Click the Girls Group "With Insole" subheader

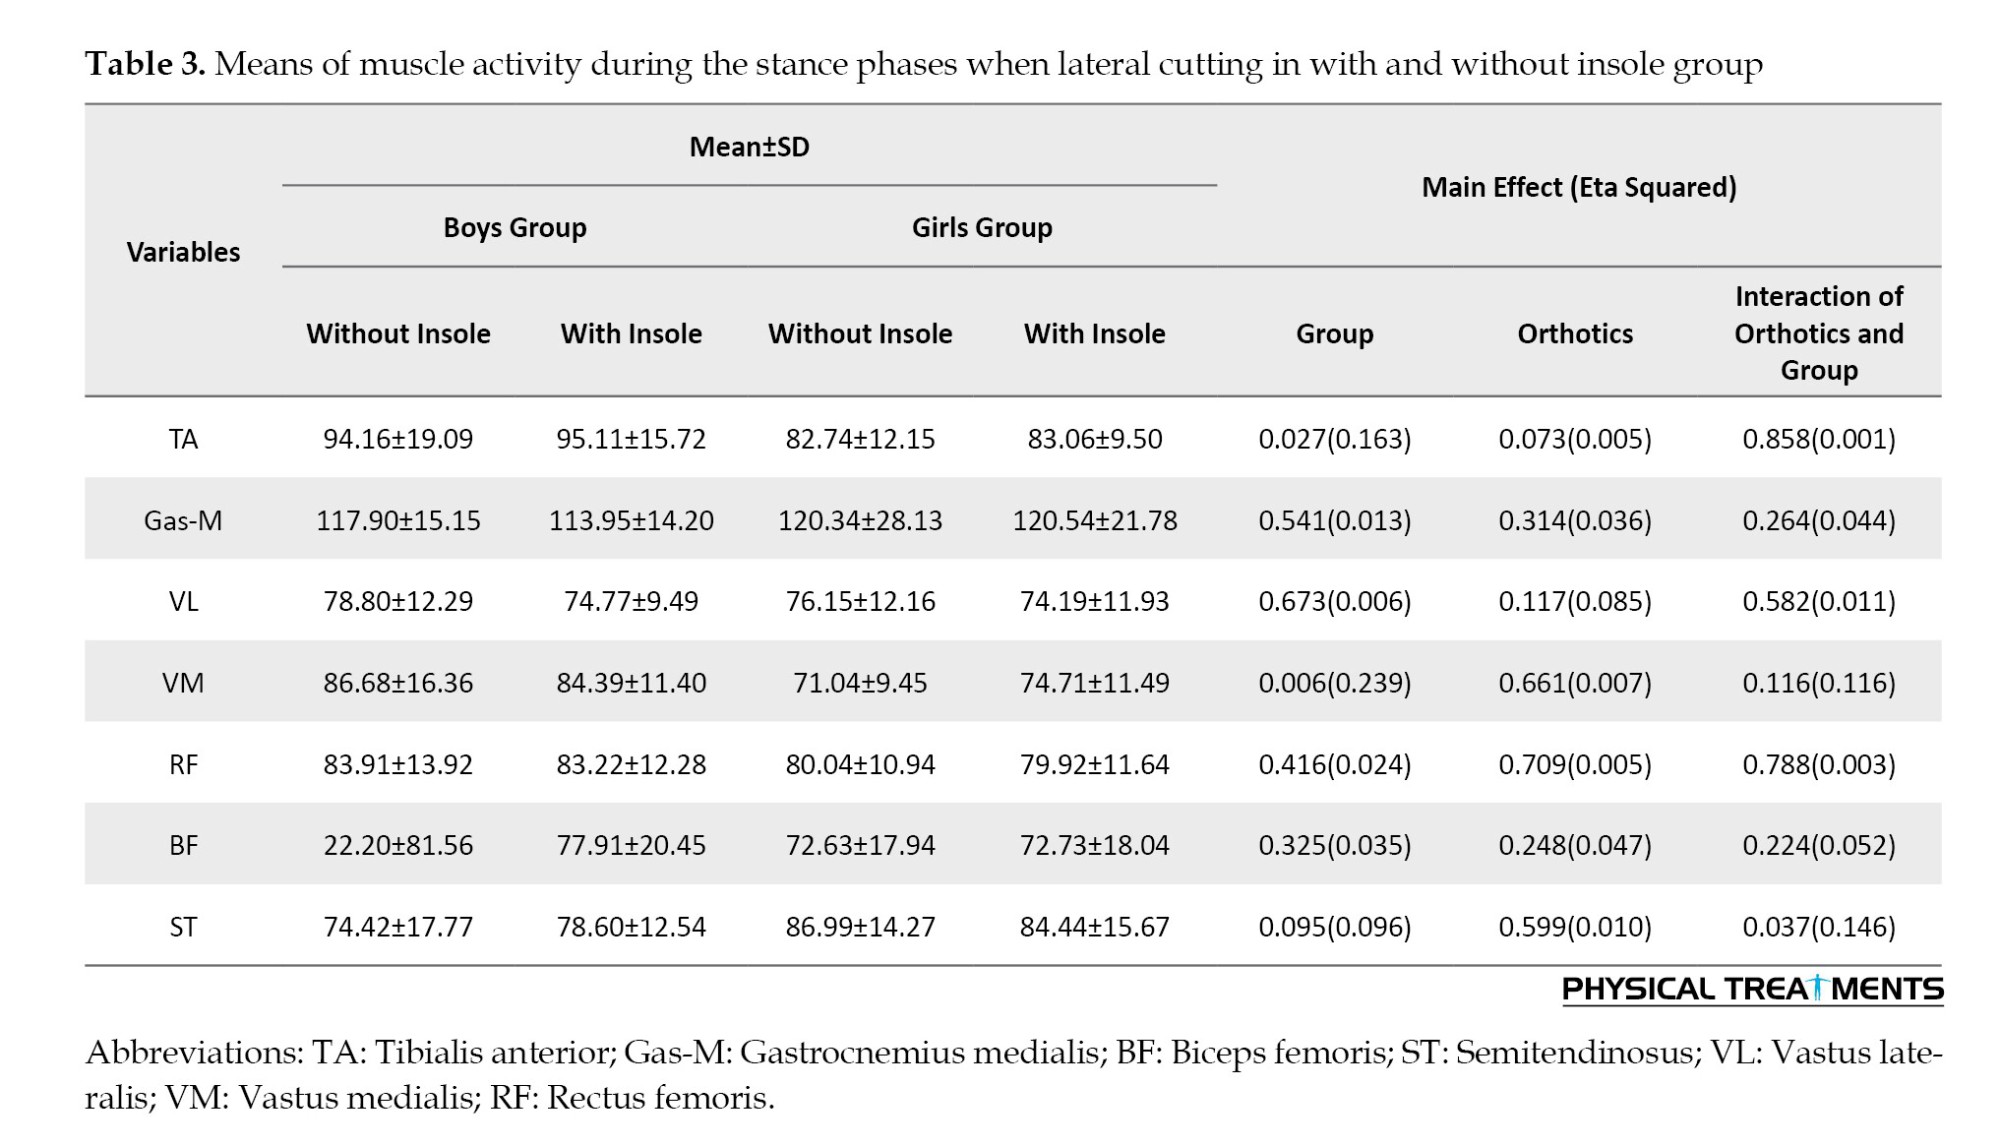[x=1094, y=333]
